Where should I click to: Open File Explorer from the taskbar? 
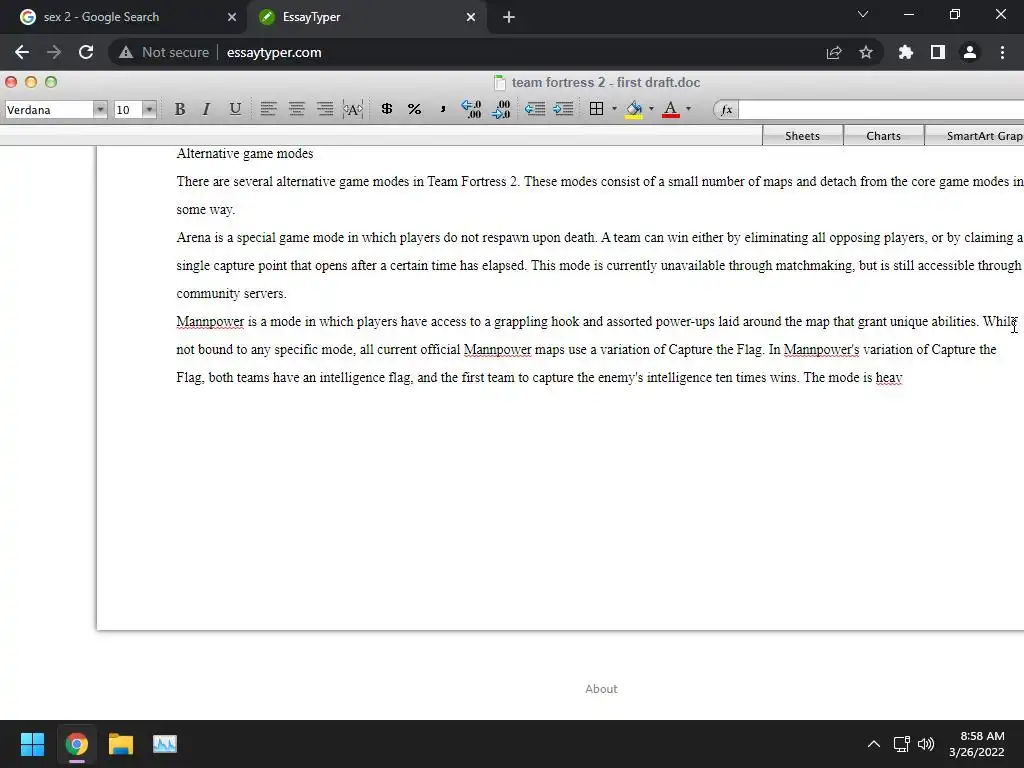[x=121, y=744]
